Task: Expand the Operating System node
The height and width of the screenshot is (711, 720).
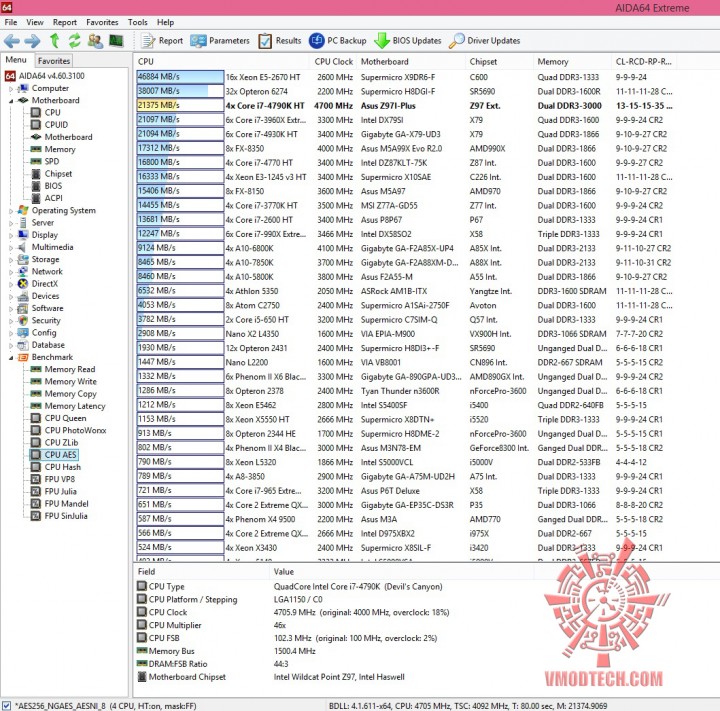Action: (x=11, y=211)
